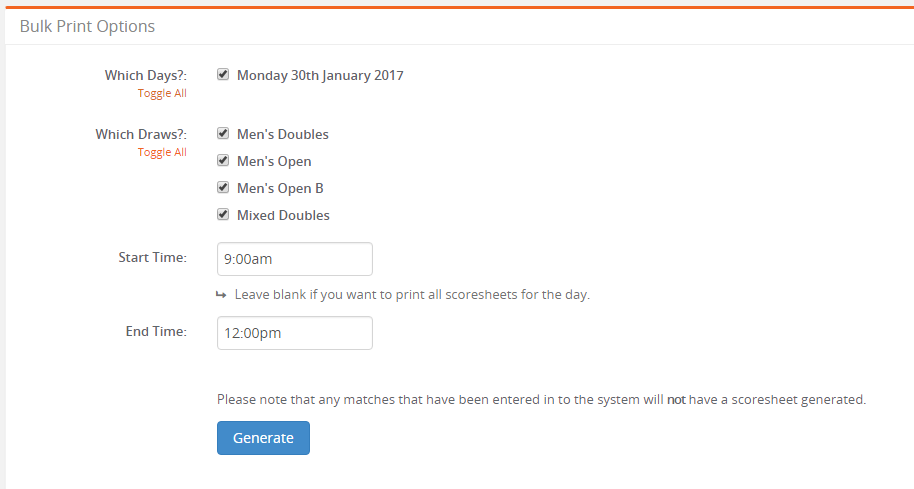This screenshot has height=489, width=914.
Task: Click the End Time field label
Action: point(156,331)
